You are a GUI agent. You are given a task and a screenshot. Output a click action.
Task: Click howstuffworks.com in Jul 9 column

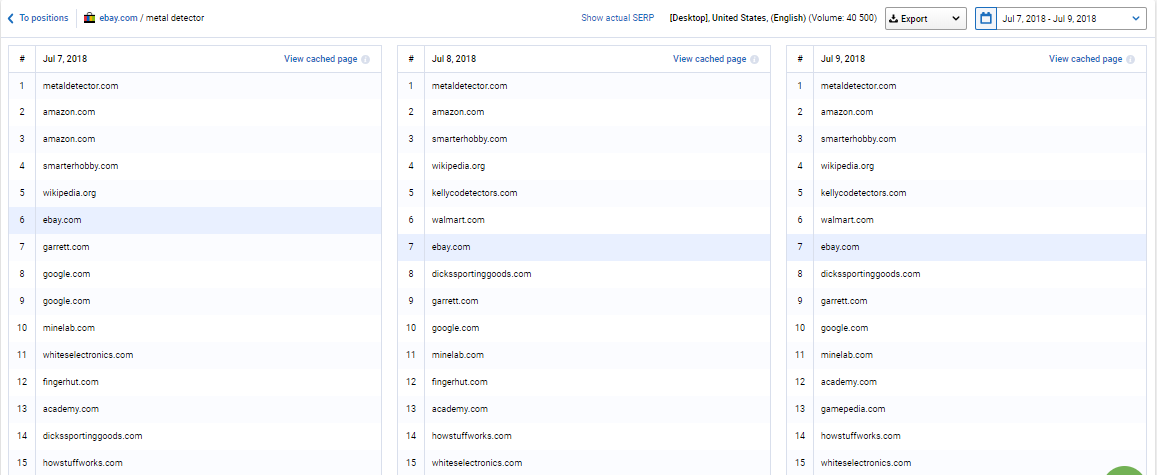click(x=860, y=436)
